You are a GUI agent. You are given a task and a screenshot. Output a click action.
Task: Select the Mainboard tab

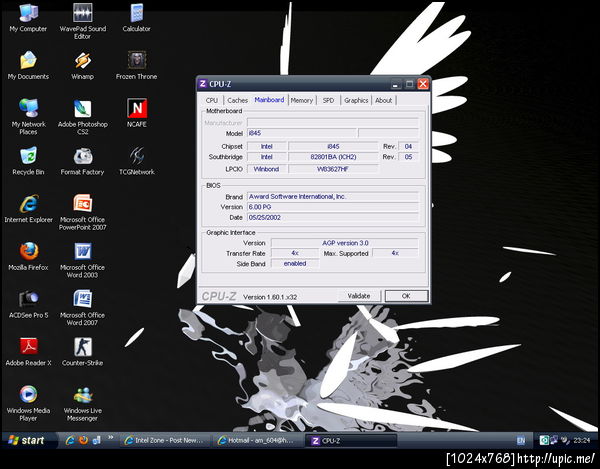[x=269, y=100]
